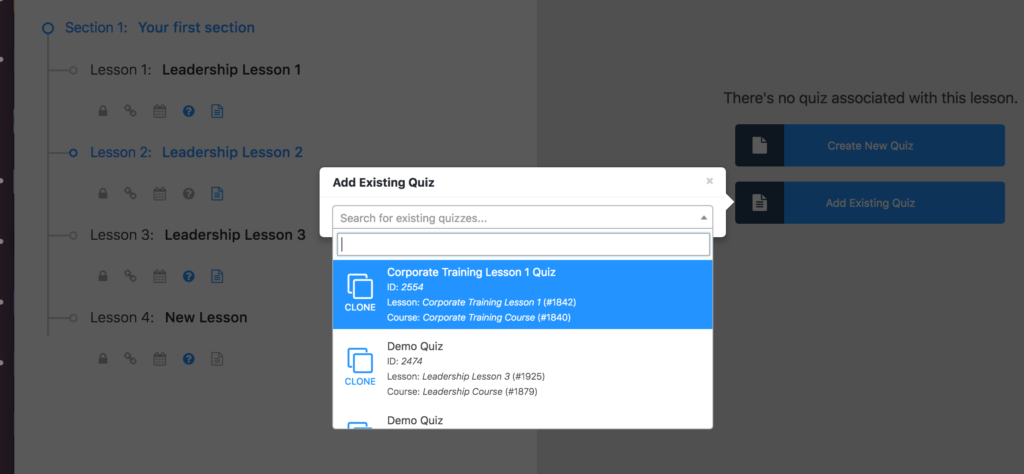The width and height of the screenshot is (1024, 474).
Task: Open the Search for existing quizzes combo box
Action: pos(522,217)
